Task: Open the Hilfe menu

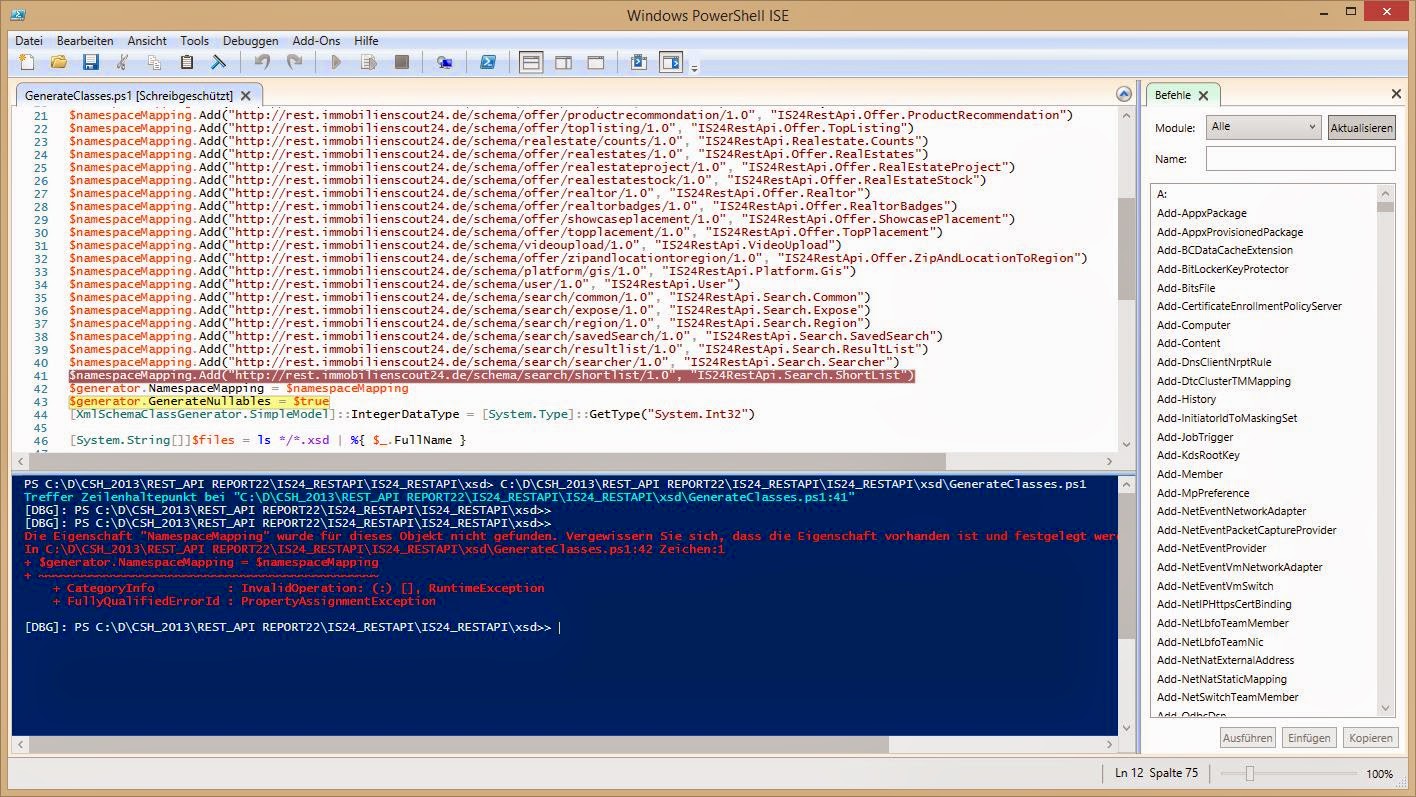Action: pyautogui.click(x=366, y=41)
